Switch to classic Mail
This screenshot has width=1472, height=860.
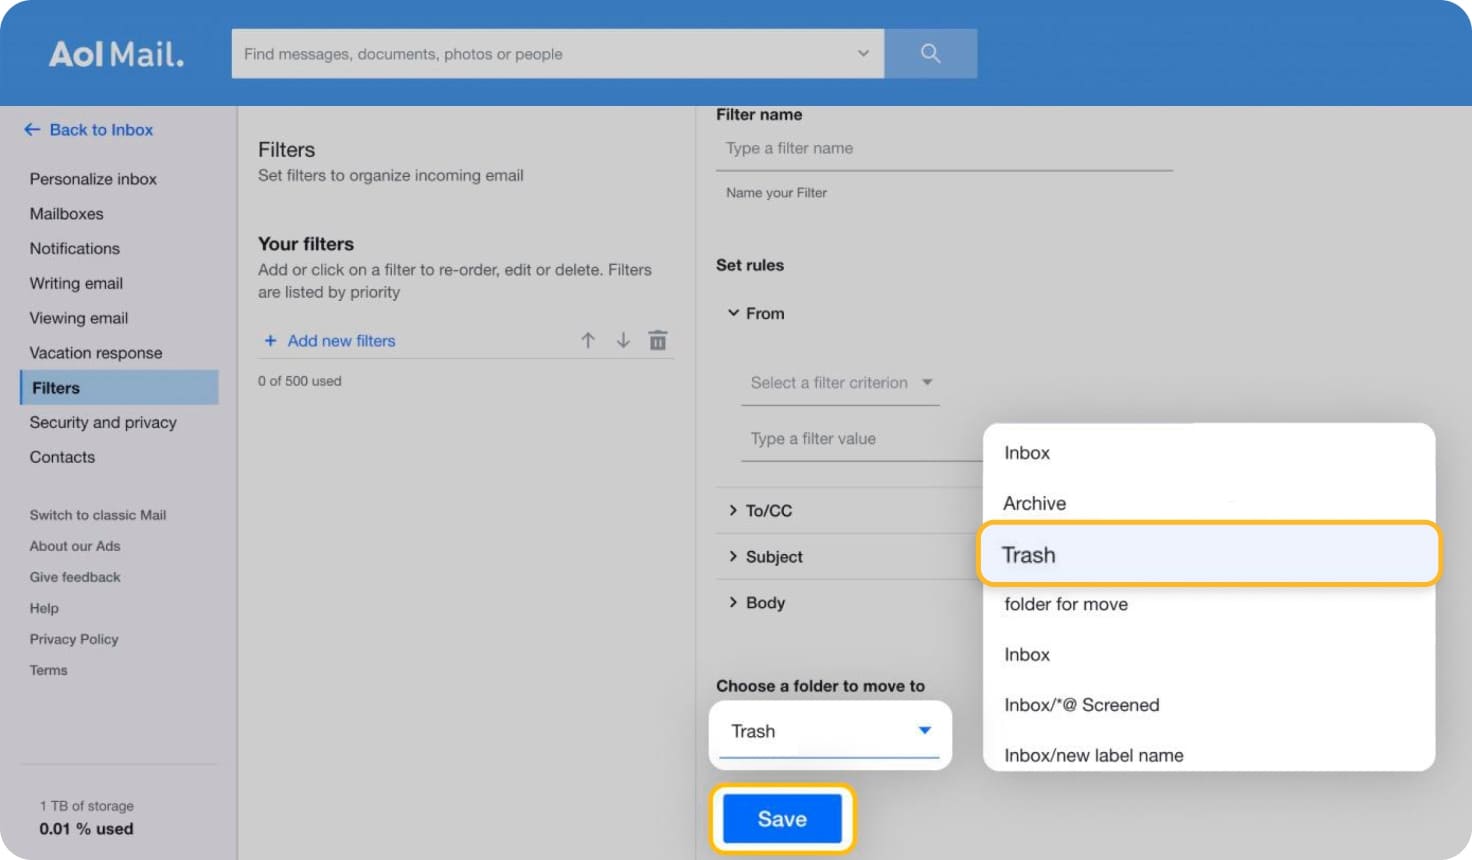[x=97, y=514]
